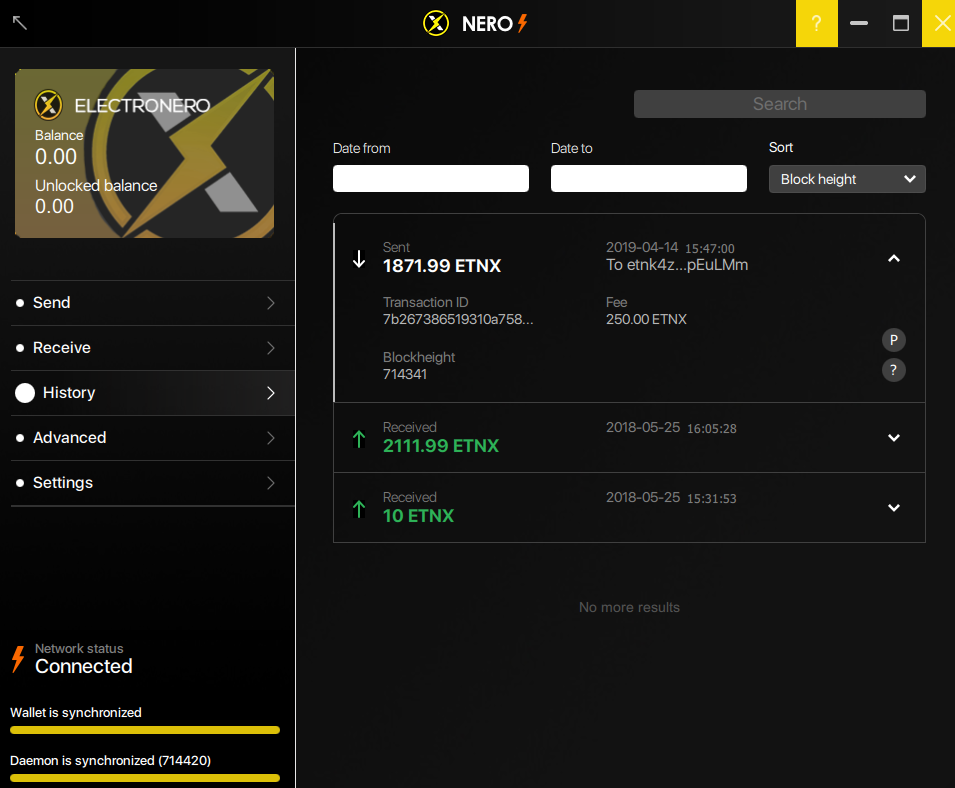955x788 pixels.
Task: Open the Receive menu item
Action: [x=153, y=348]
